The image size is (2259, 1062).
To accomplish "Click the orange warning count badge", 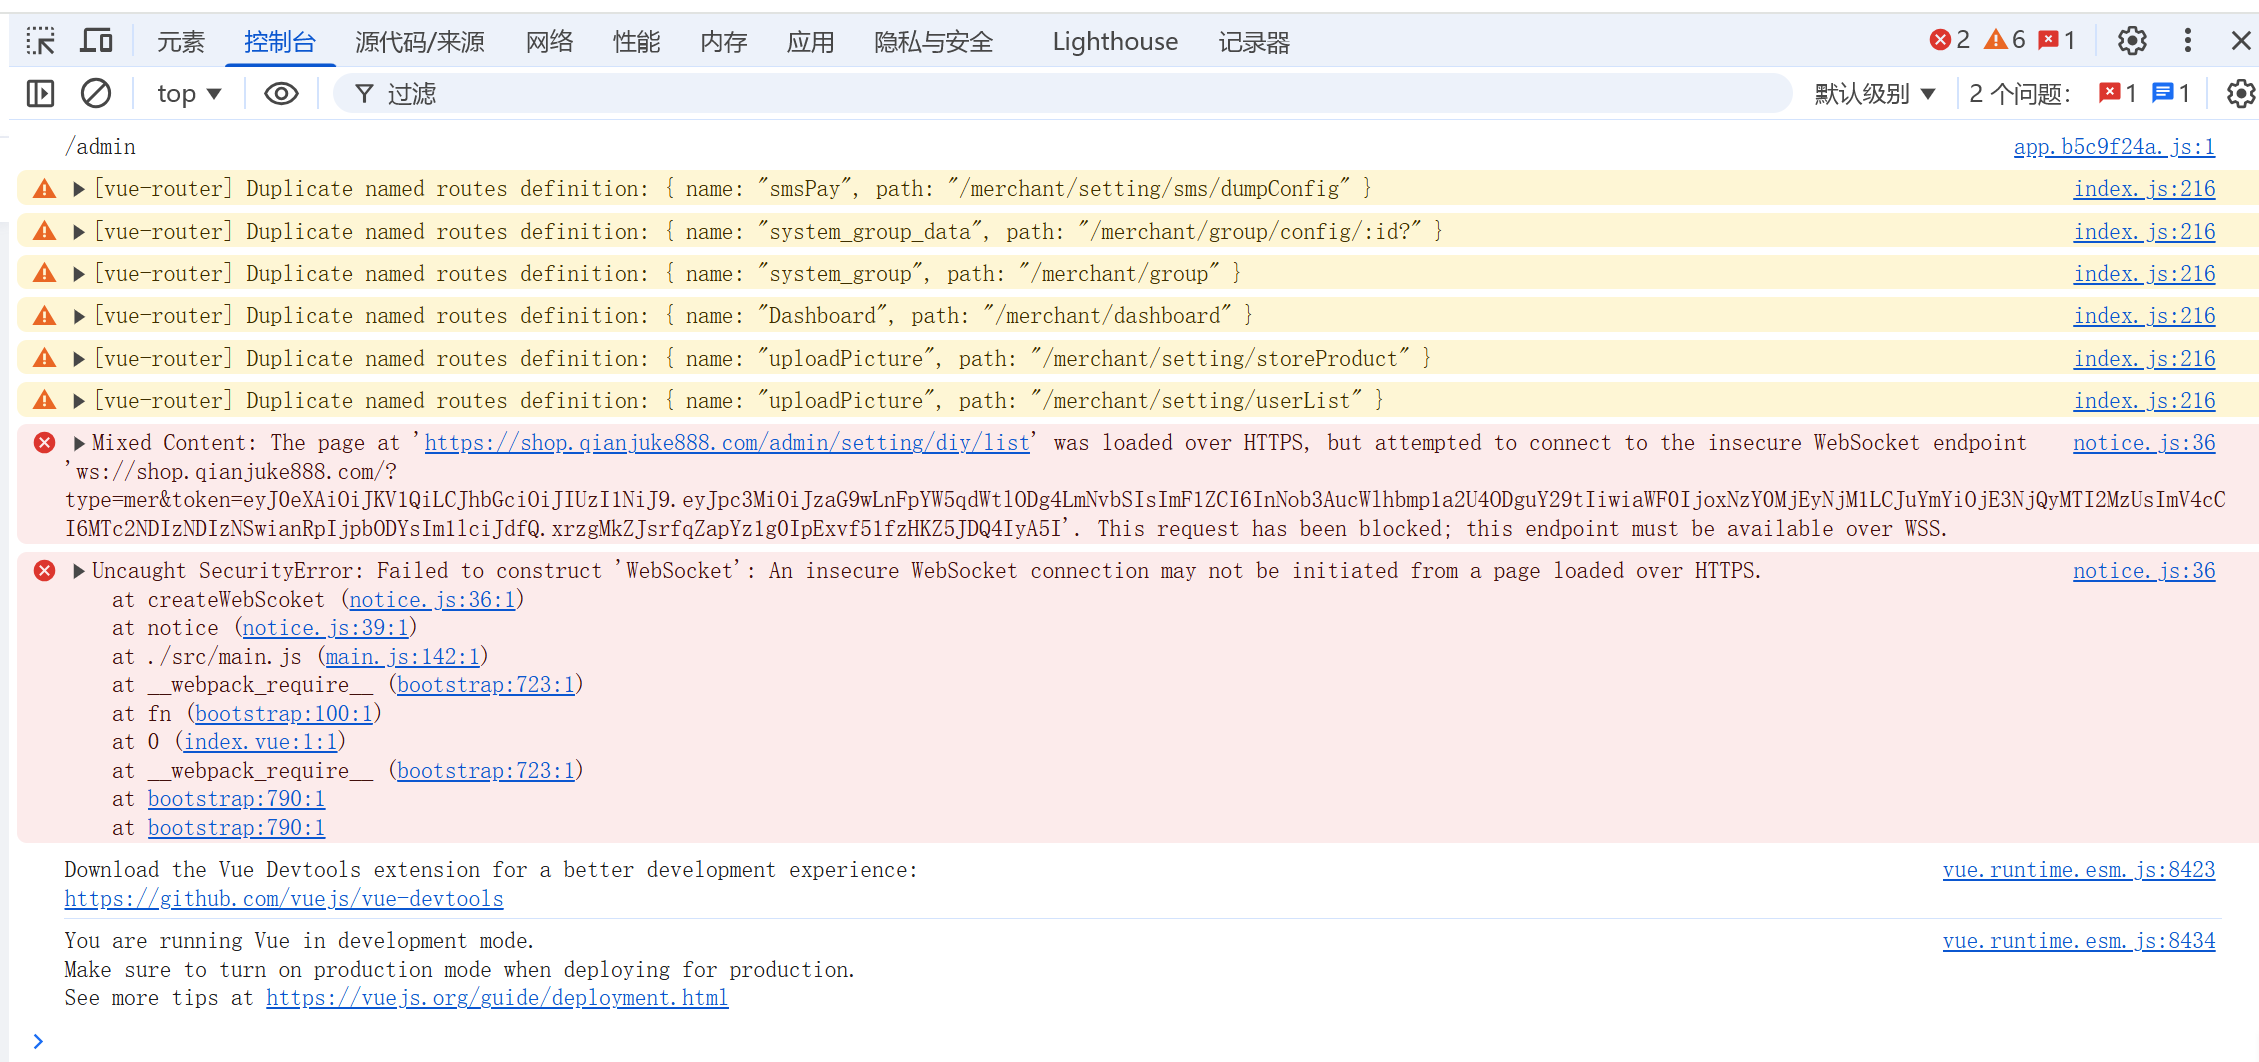I will [2005, 41].
